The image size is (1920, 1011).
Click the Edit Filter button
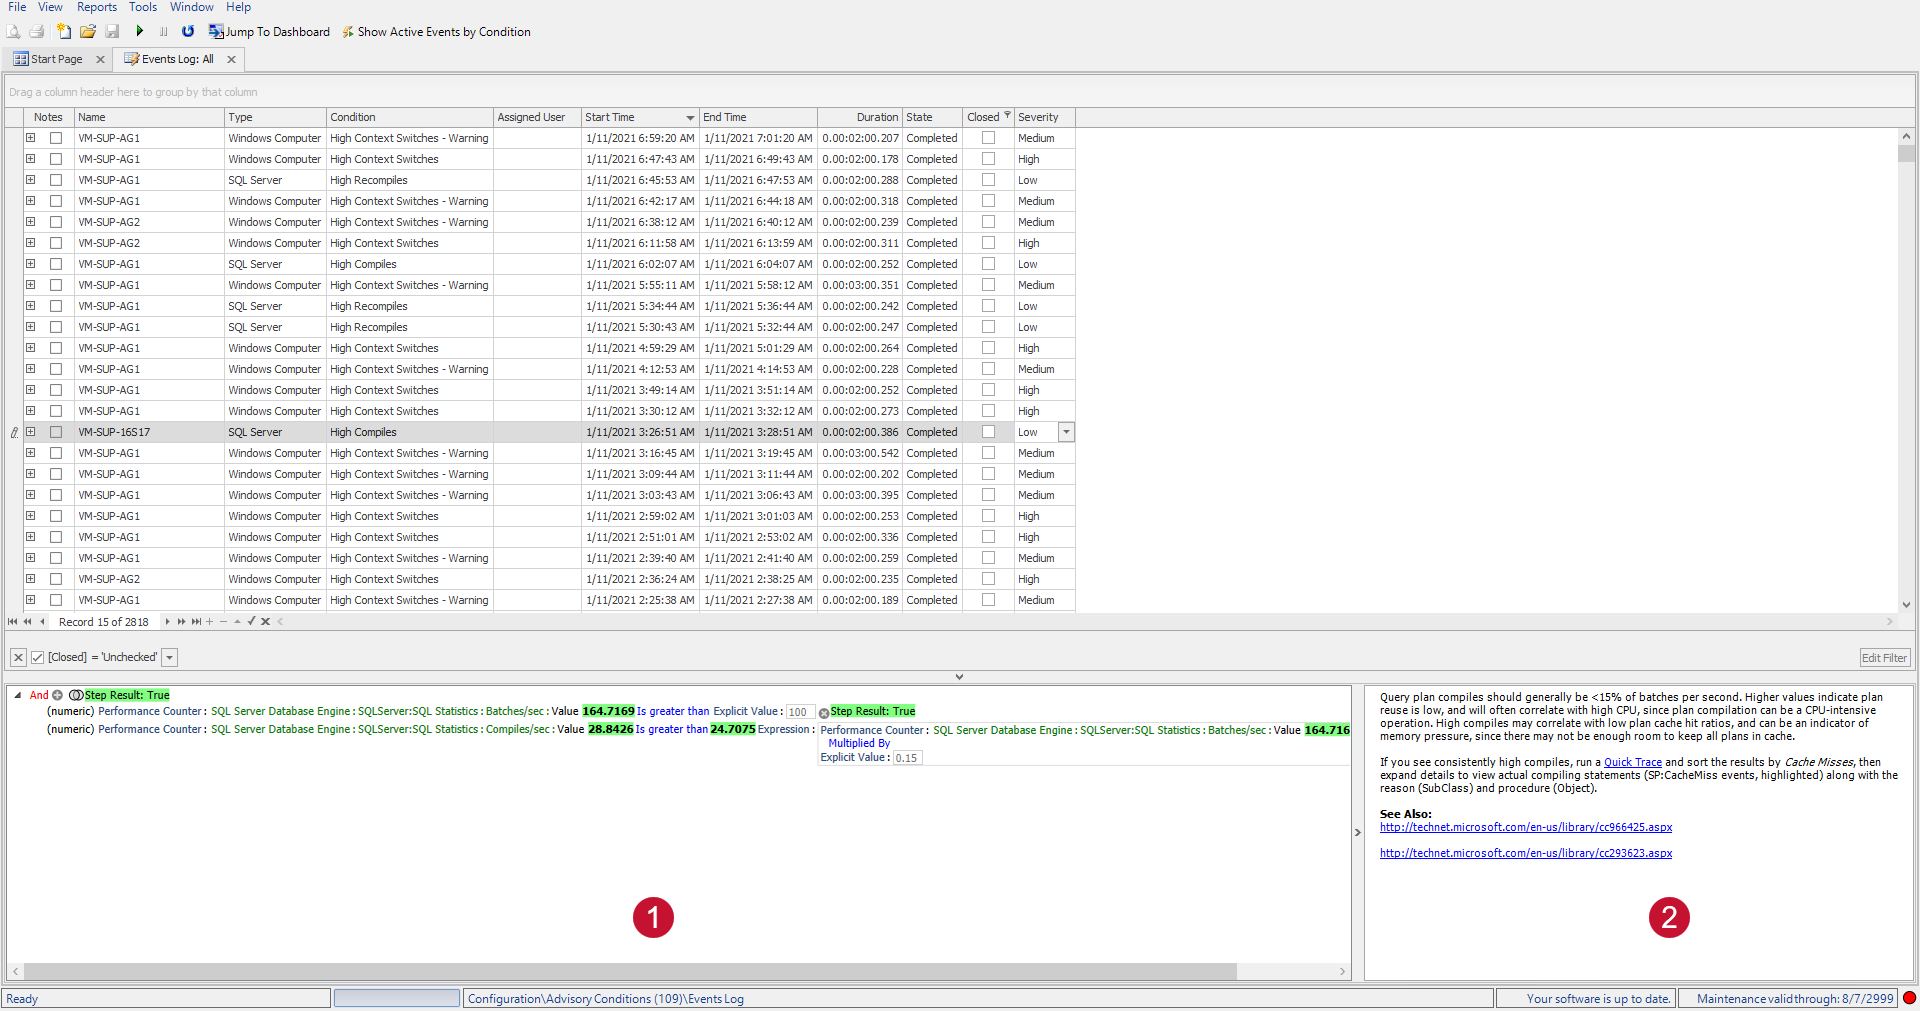pyautogui.click(x=1884, y=657)
